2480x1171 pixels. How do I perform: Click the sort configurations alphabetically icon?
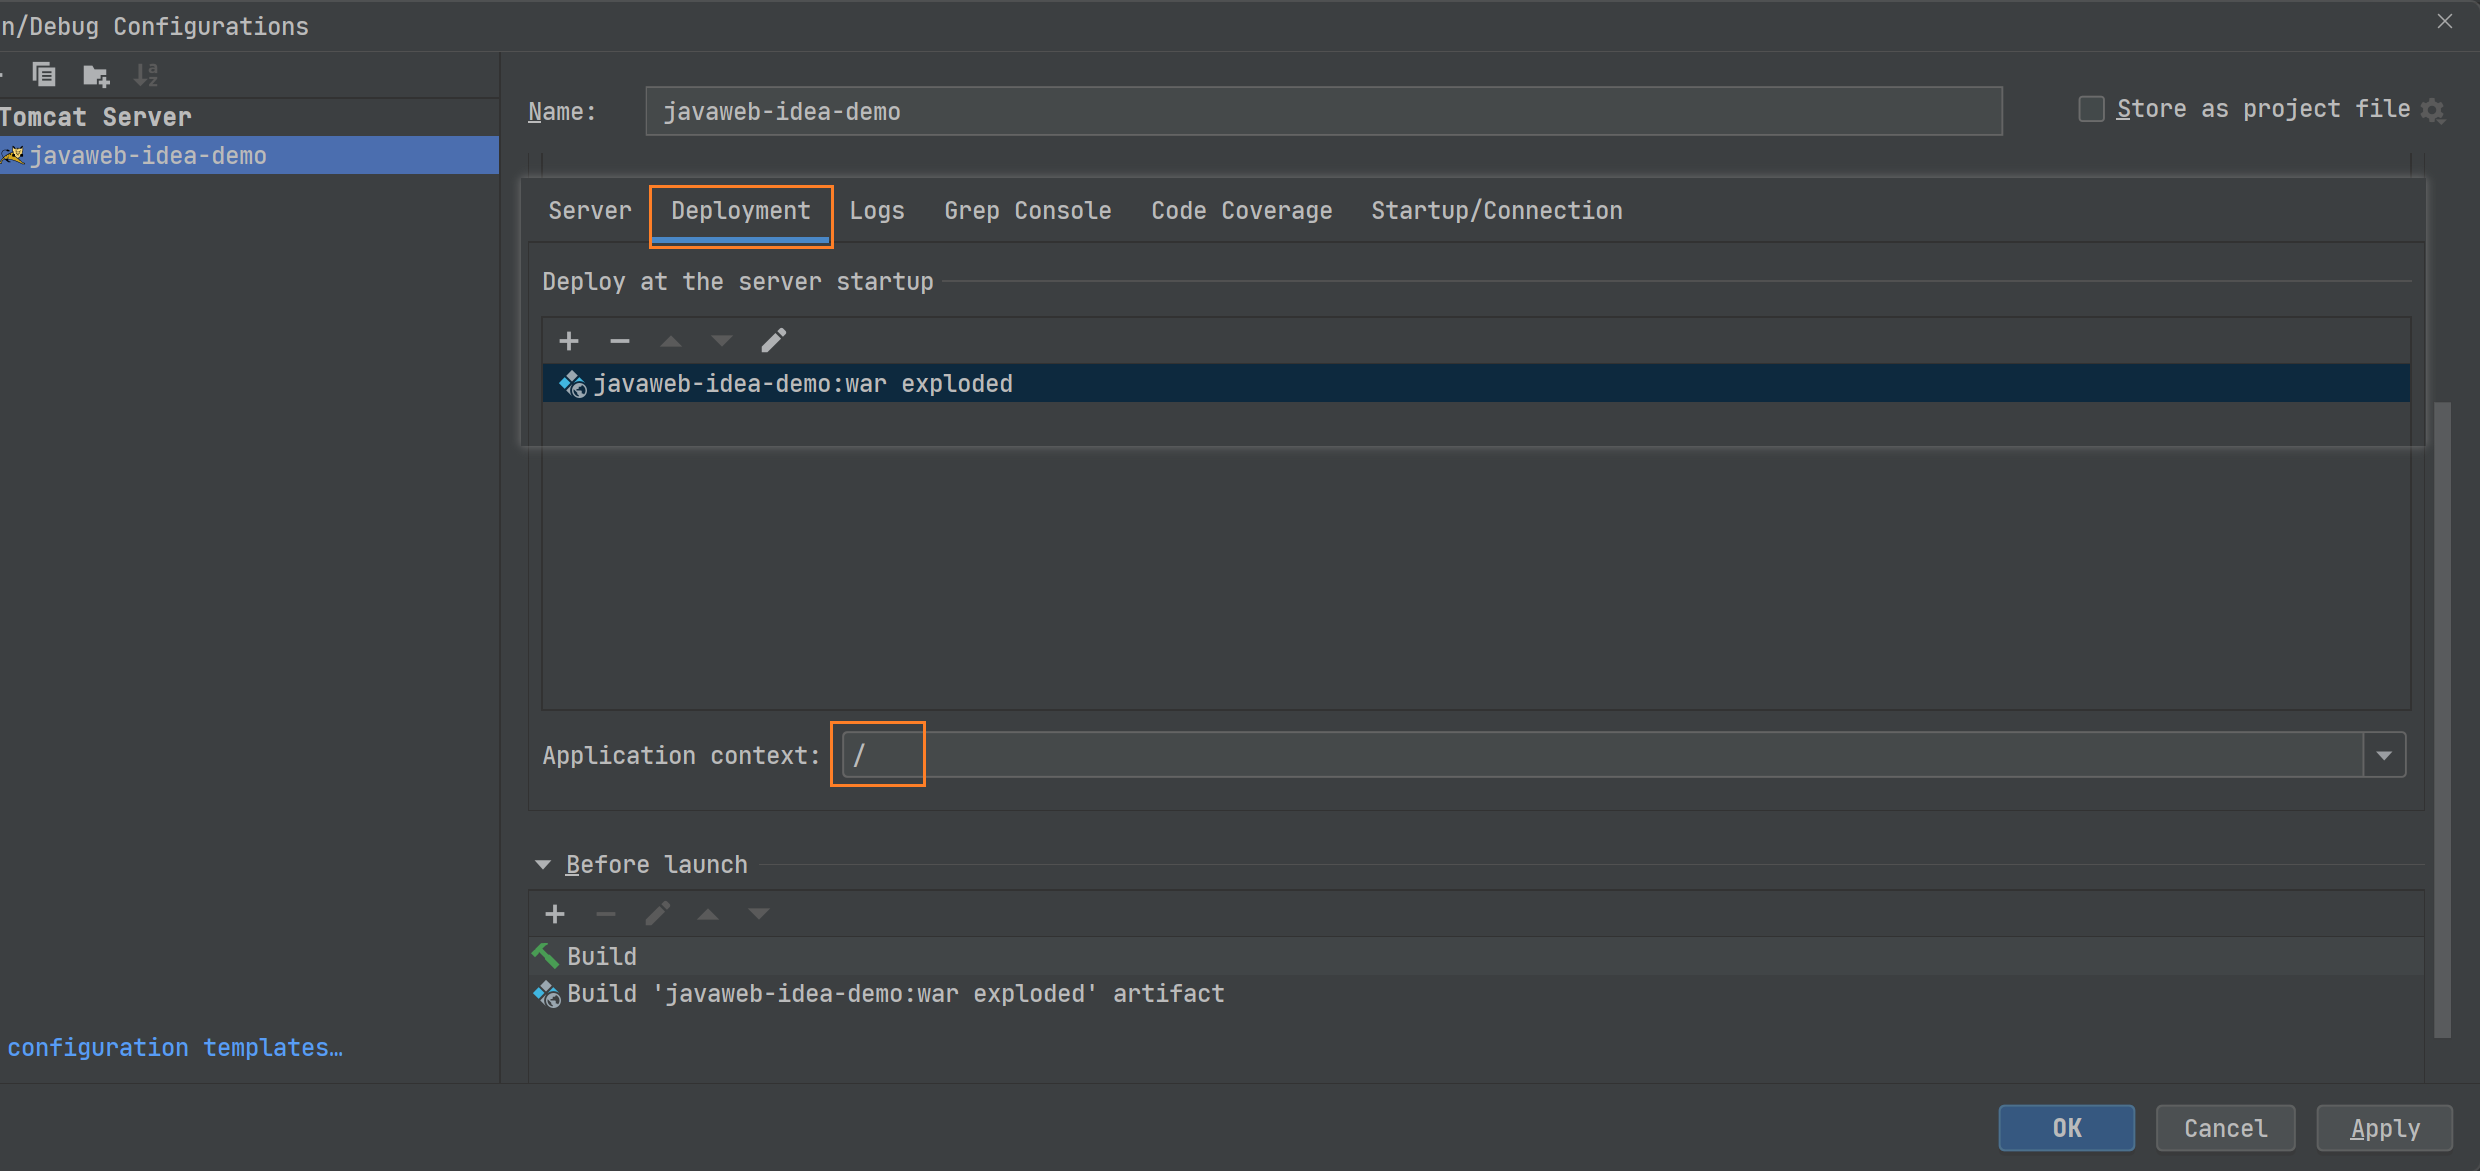[146, 75]
